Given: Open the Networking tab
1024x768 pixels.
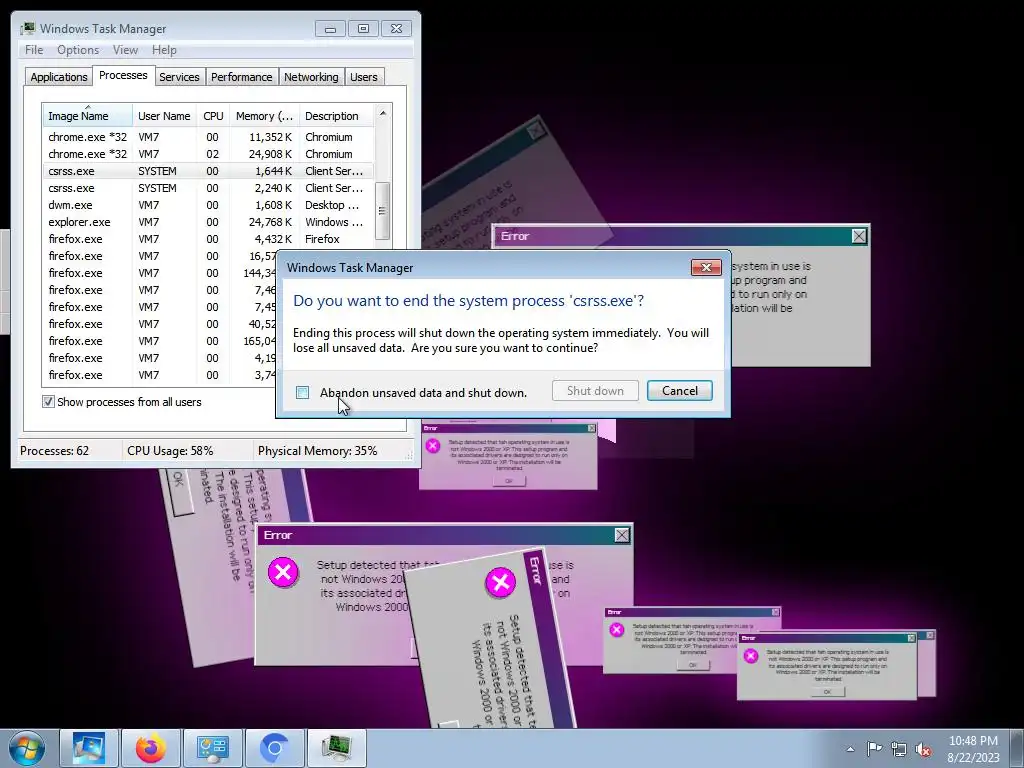Looking at the screenshot, I should [x=311, y=77].
